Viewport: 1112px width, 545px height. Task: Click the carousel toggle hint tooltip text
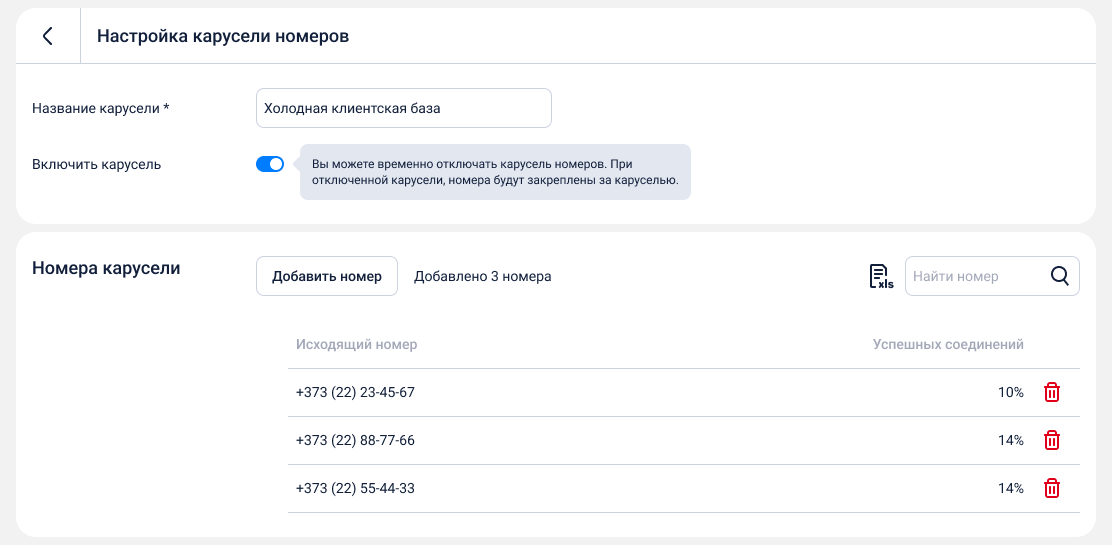pos(495,172)
